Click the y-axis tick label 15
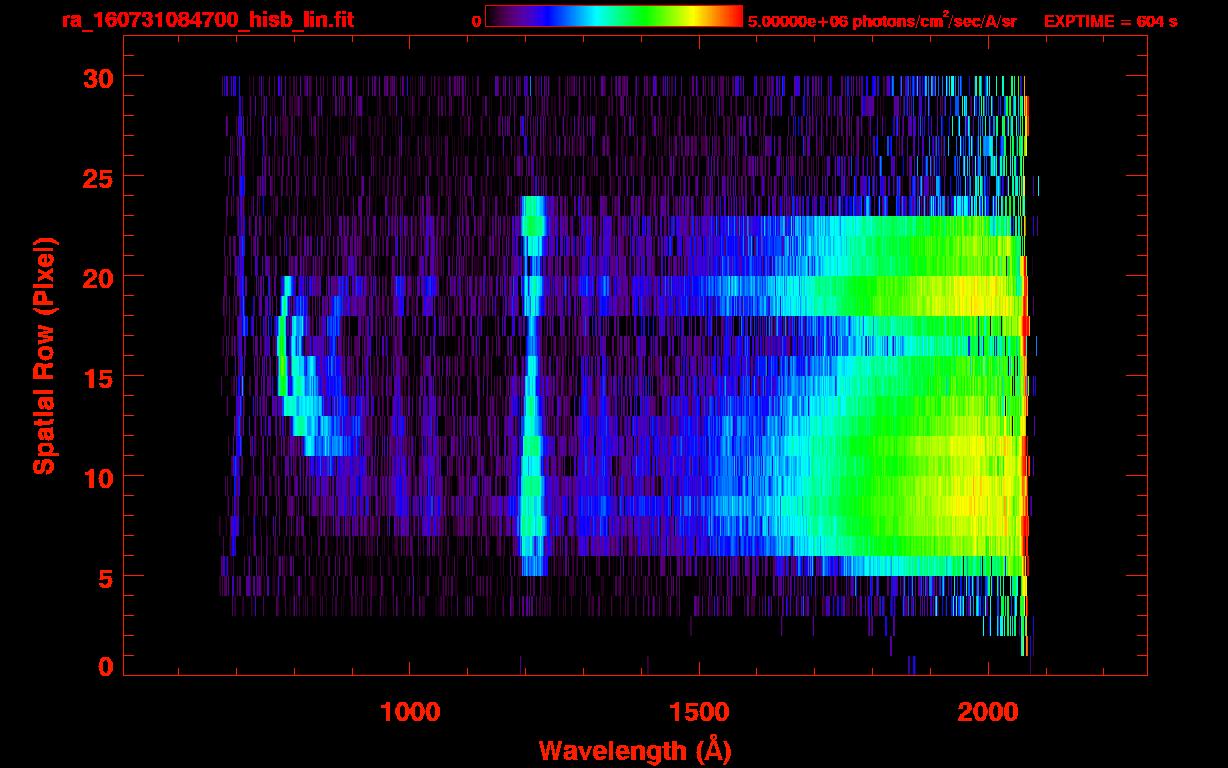 [98, 377]
